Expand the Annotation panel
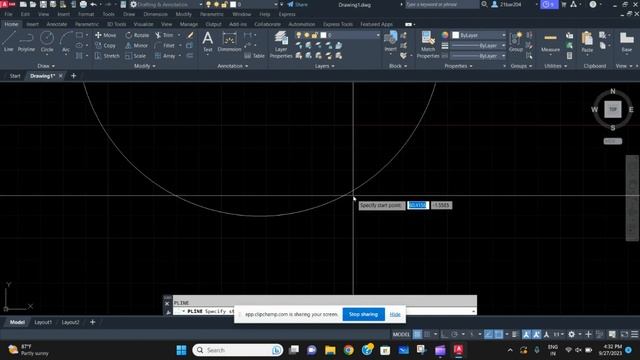Screen dimensions: 640x360 point(233,66)
